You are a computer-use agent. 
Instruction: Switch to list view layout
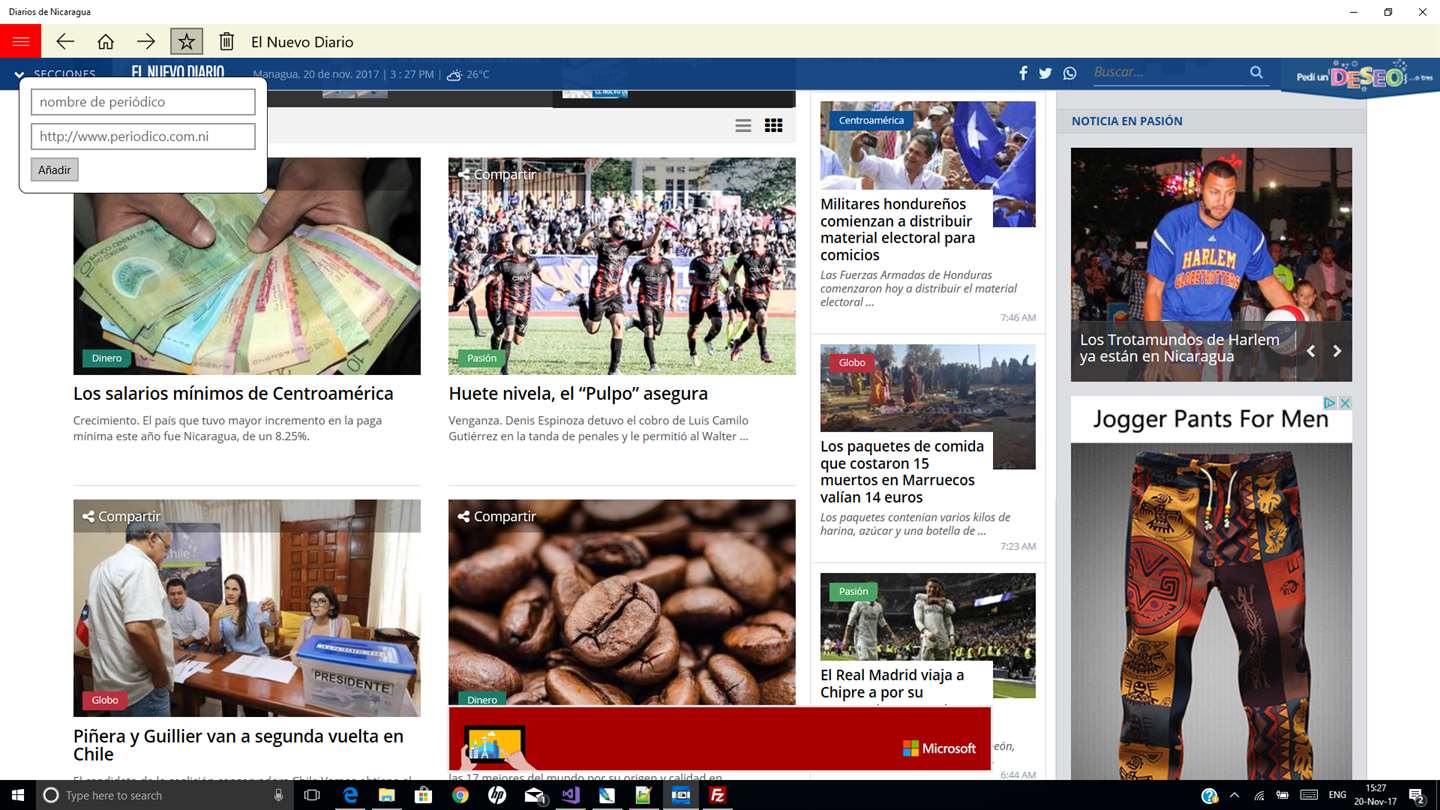[x=743, y=125]
